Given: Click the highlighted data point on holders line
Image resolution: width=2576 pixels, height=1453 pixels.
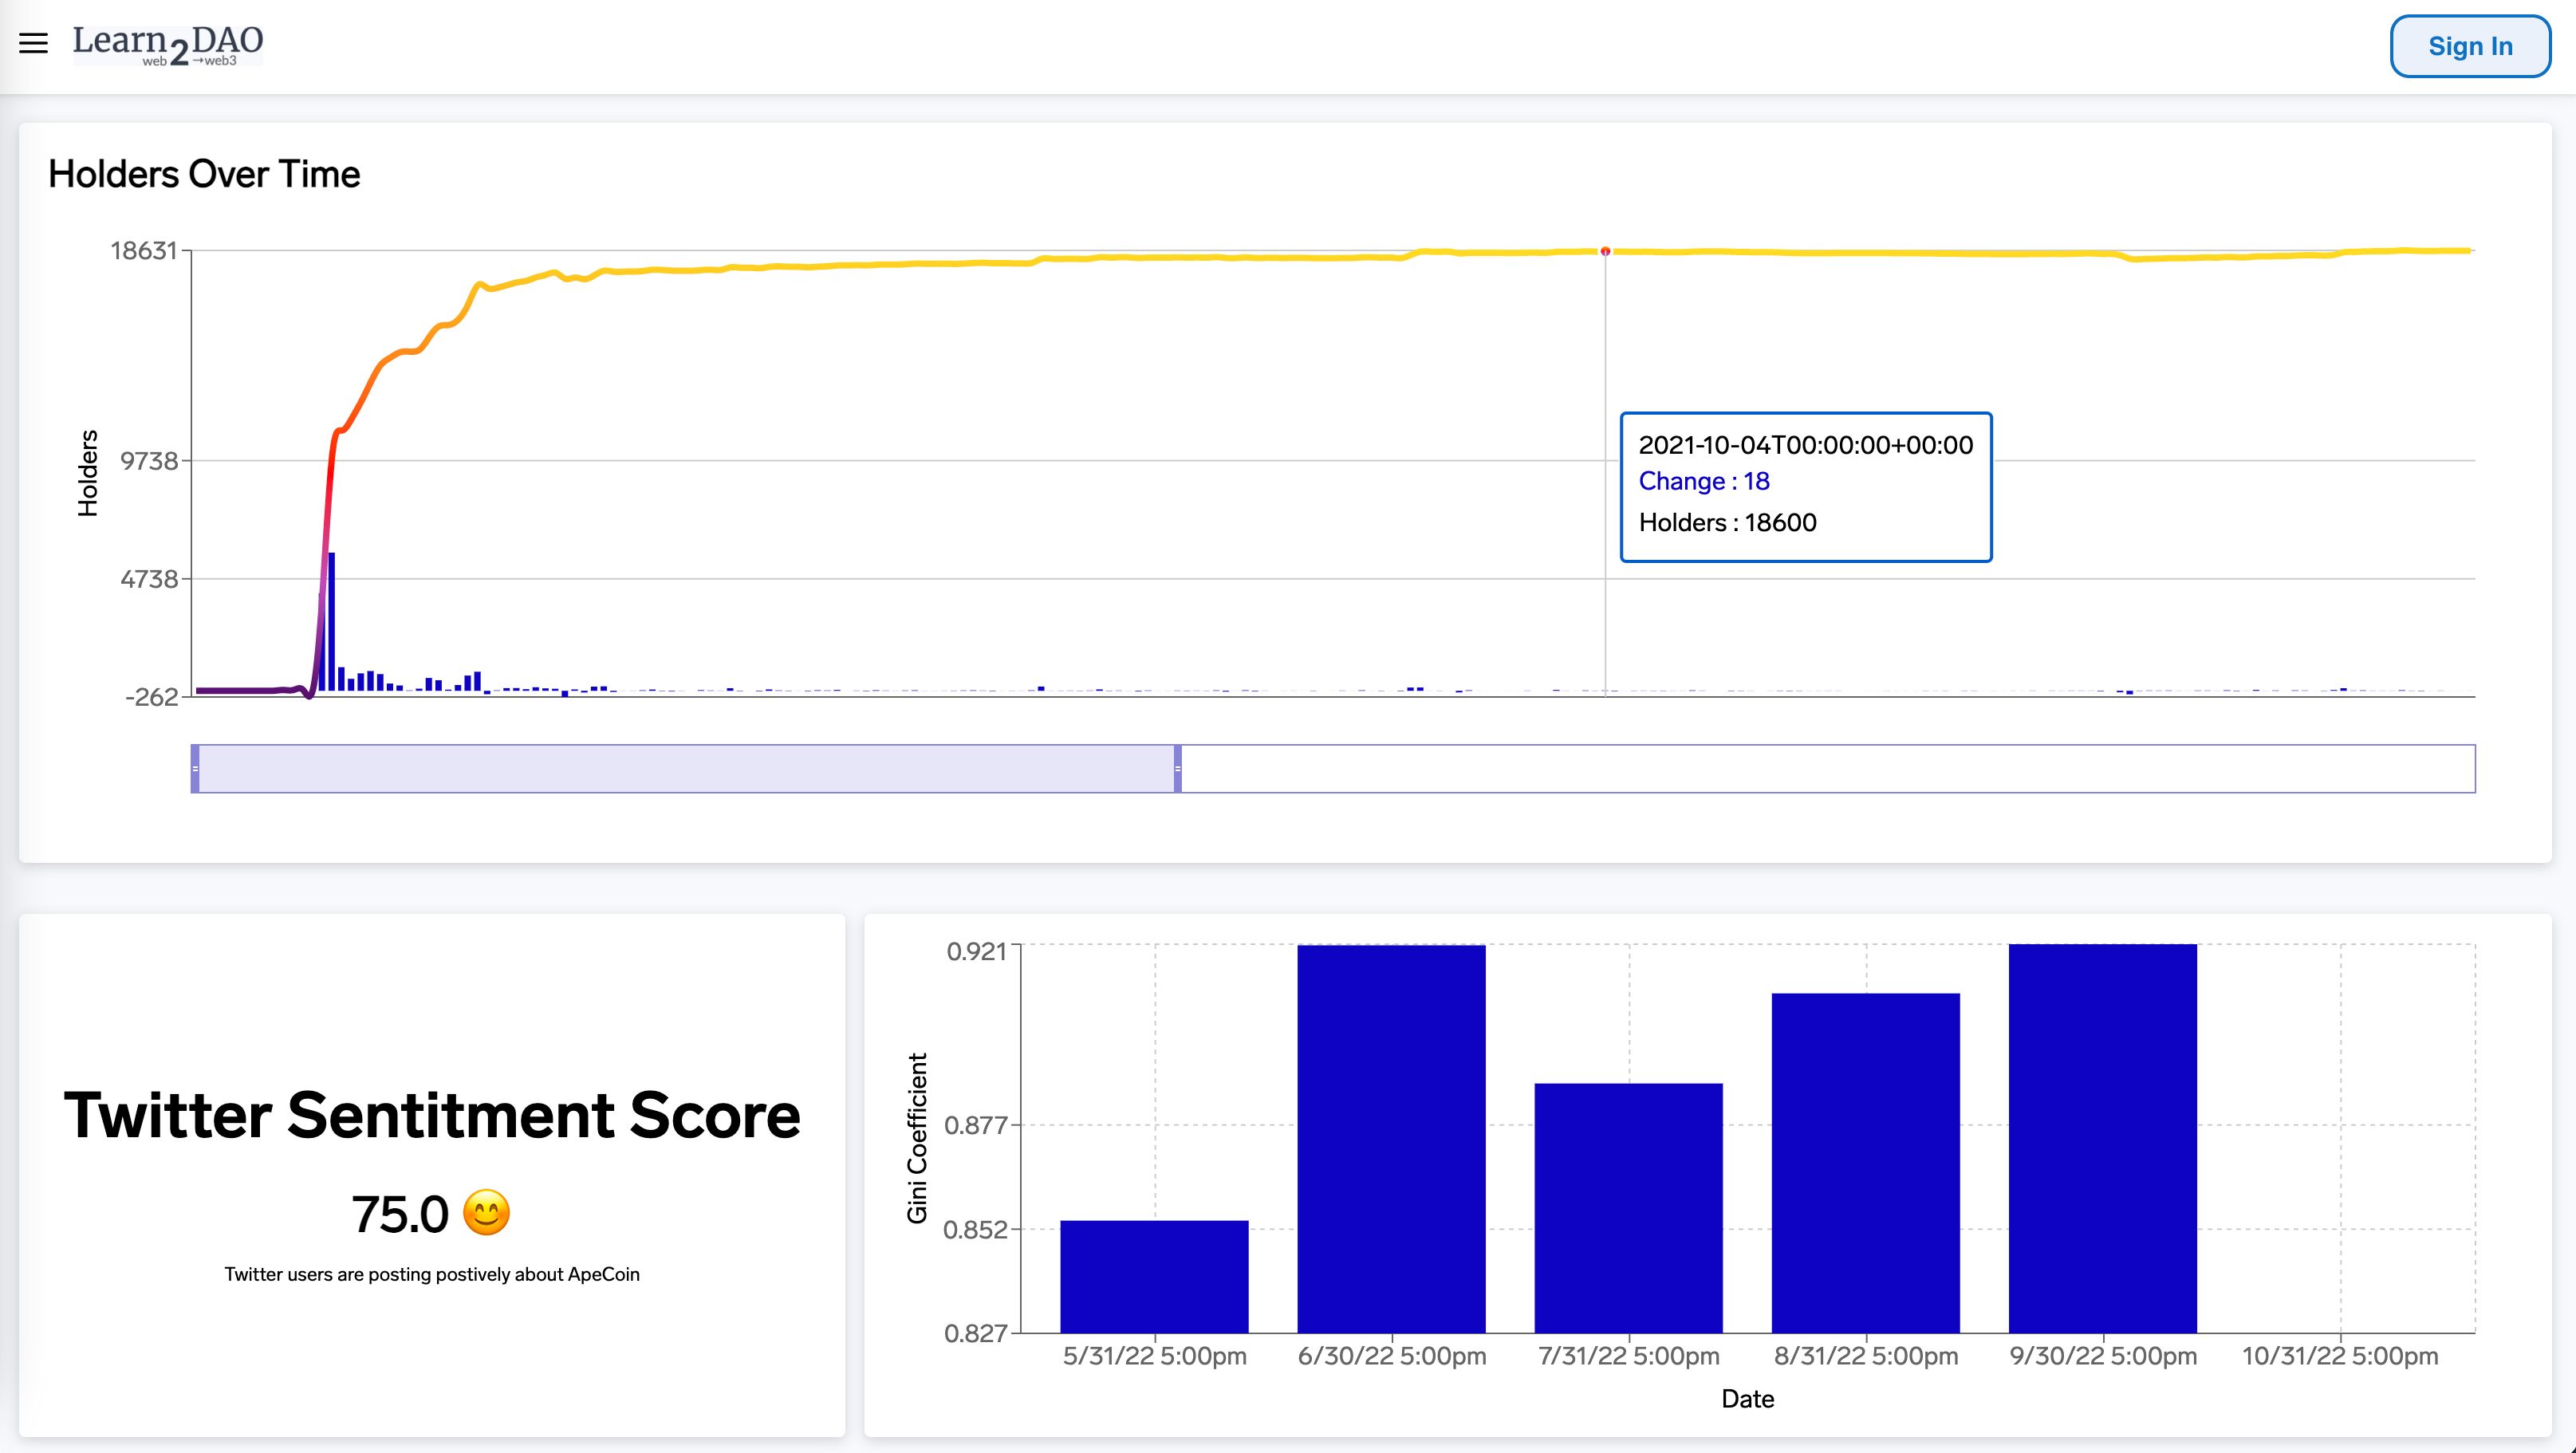Looking at the screenshot, I should pyautogui.click(x=1606, y=251).
